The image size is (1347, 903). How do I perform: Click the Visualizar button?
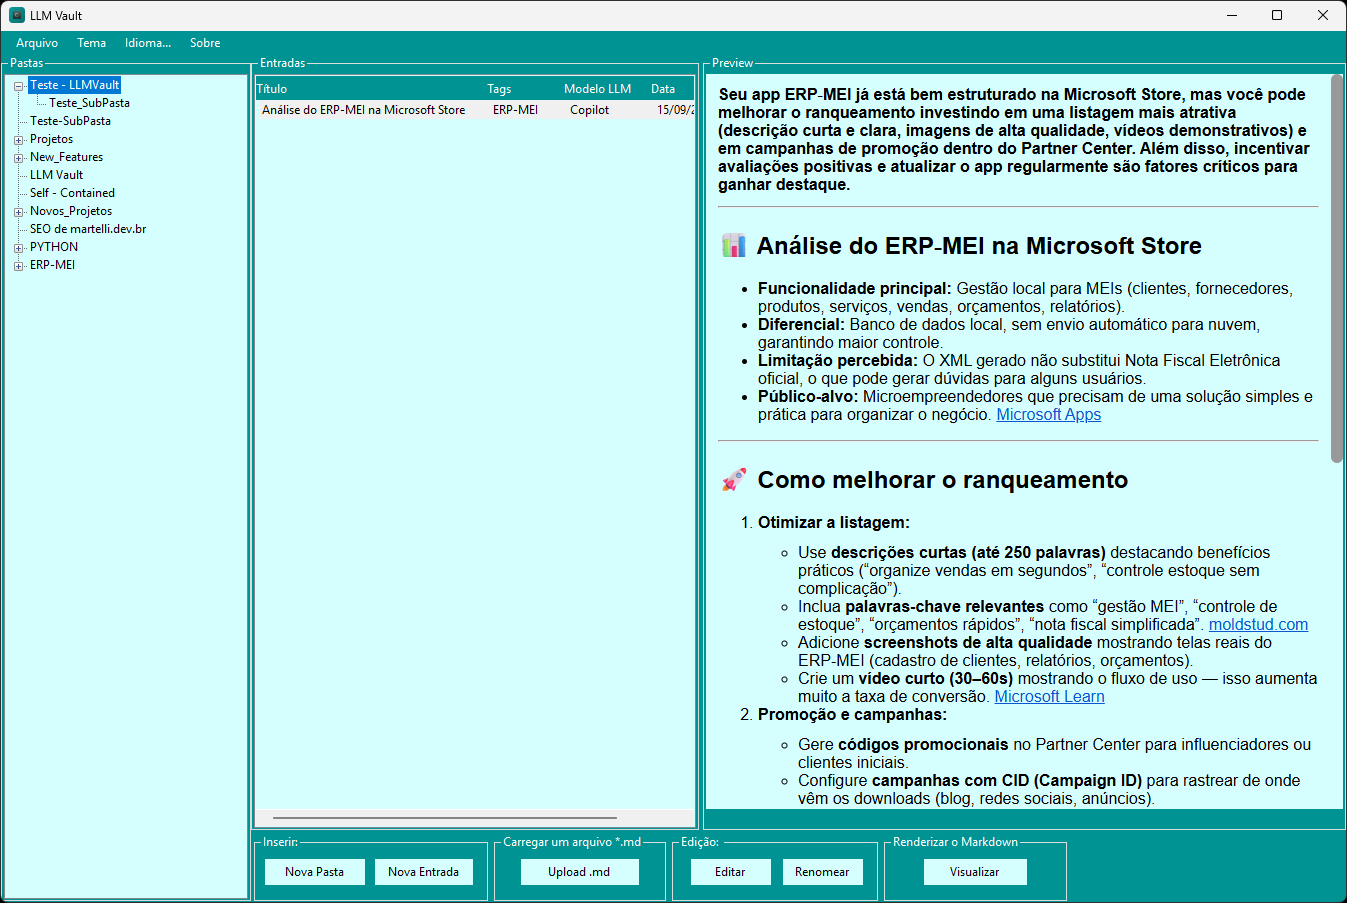[975, 872]
